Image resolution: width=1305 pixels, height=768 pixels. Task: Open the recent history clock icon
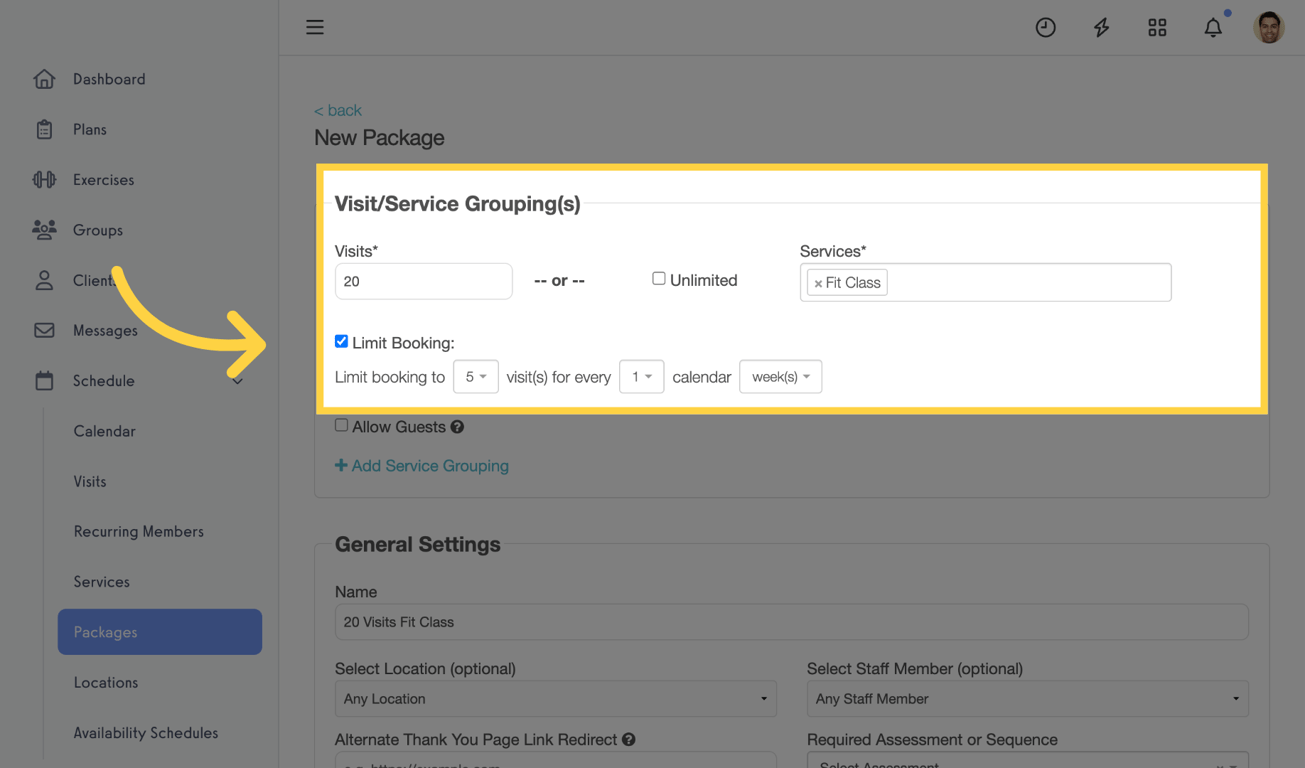click(x=1045, y=28)
